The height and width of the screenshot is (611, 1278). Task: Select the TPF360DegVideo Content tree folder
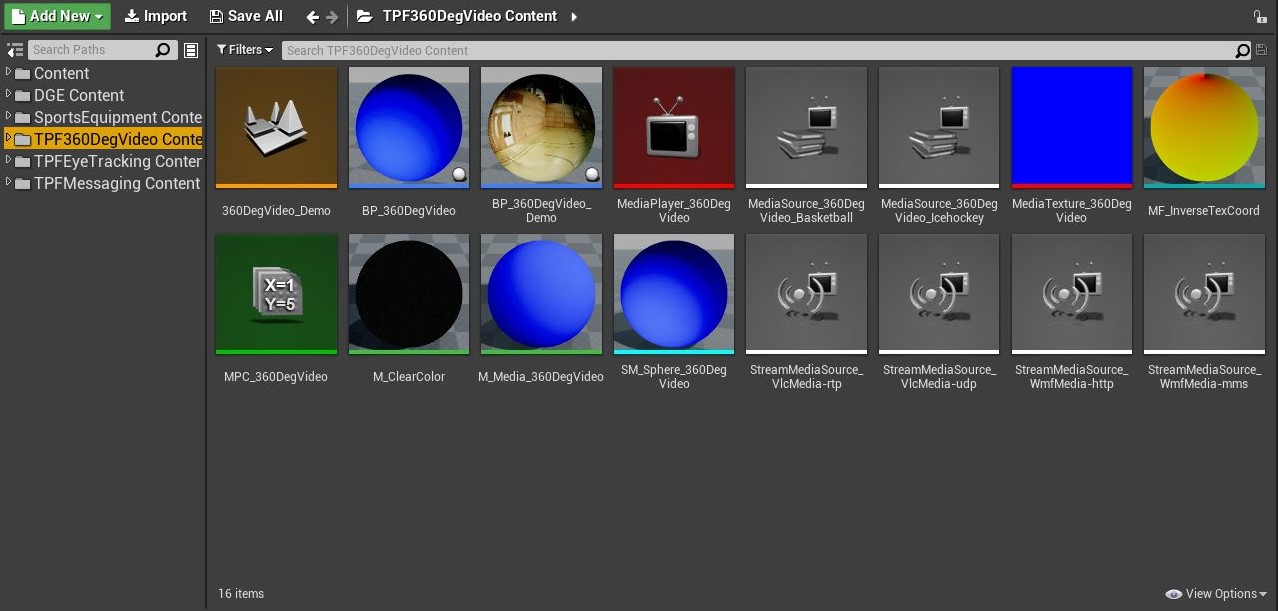[x=109, y=139]
